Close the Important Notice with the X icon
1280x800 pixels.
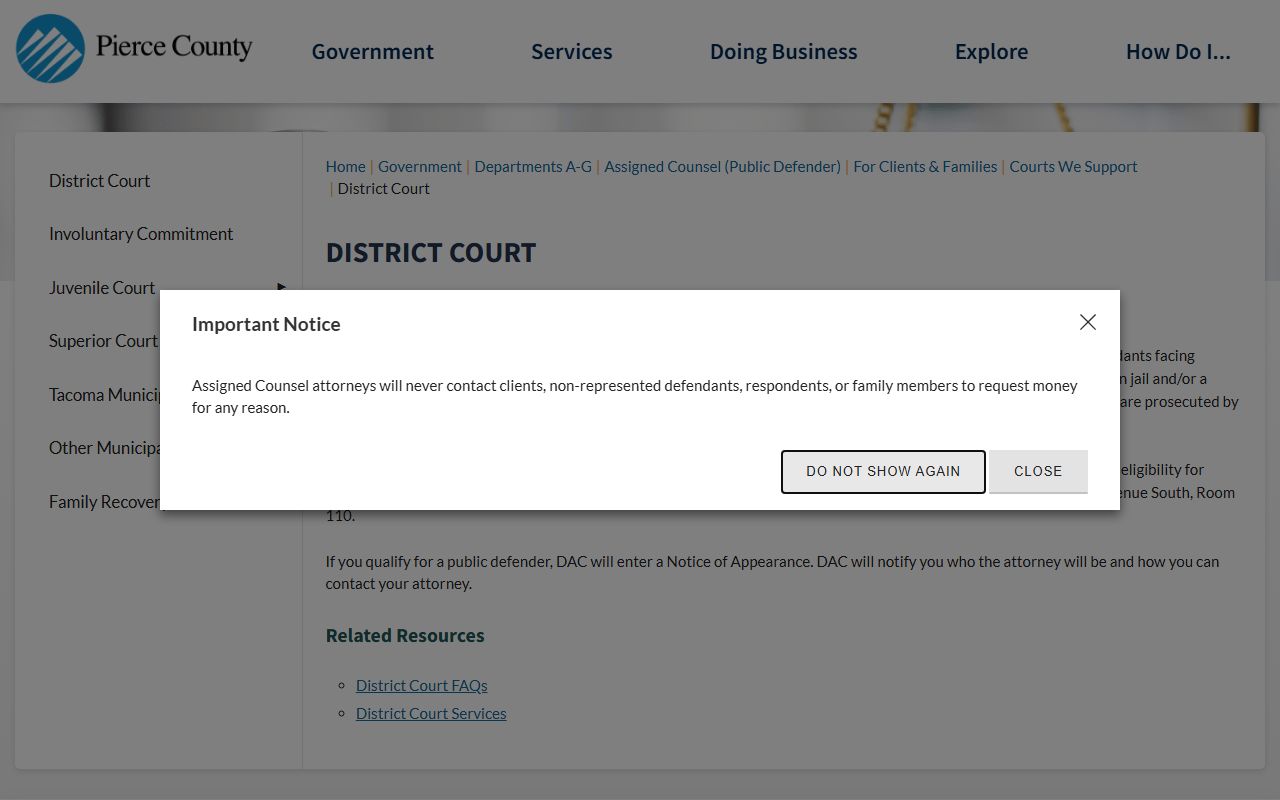coord(1088,322)
